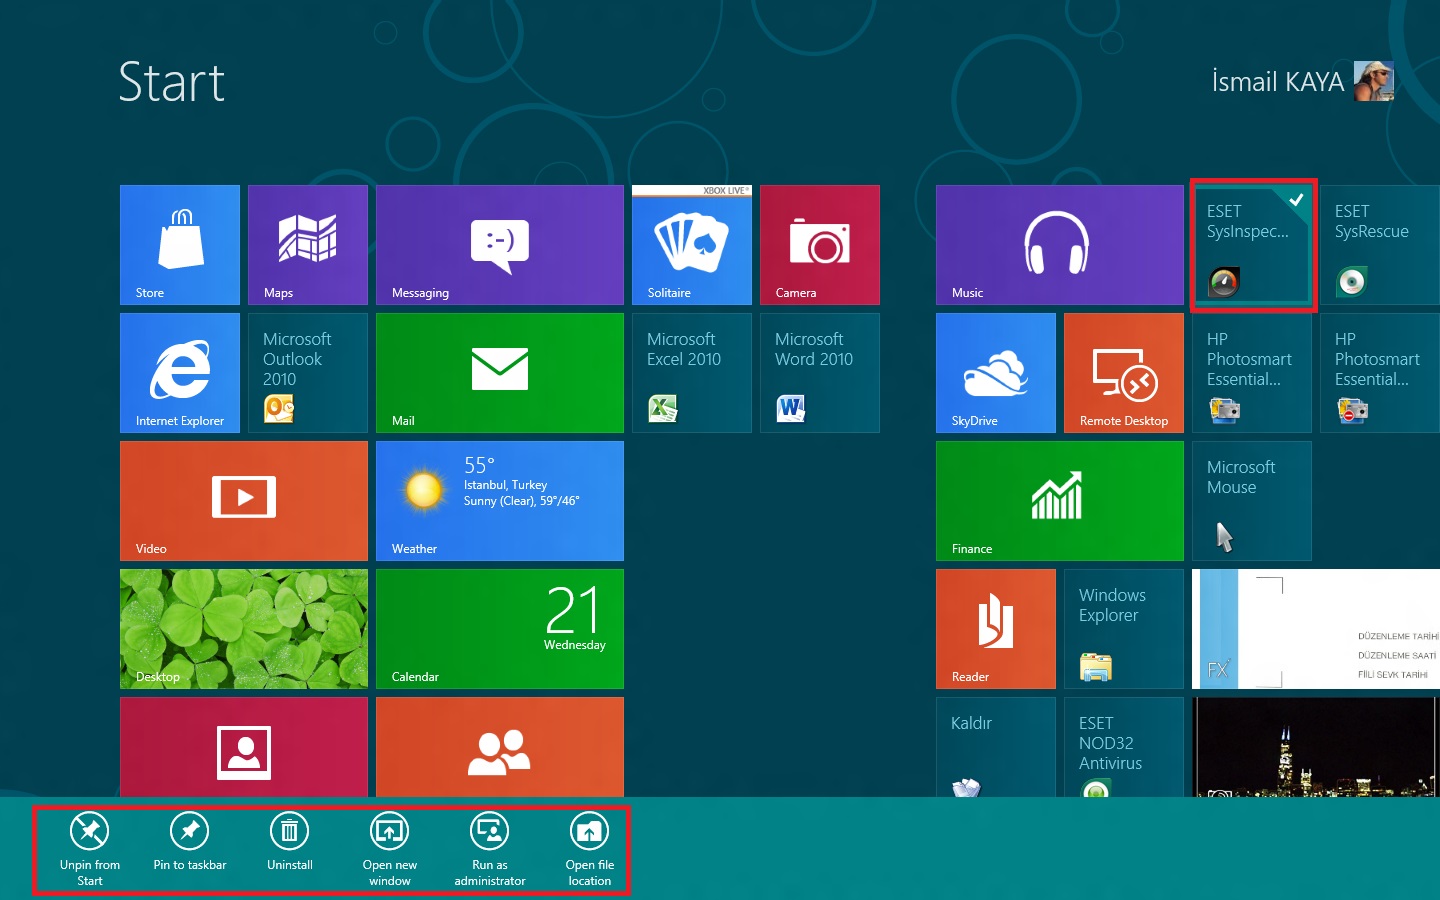Open the SkyDrive tile
The image size is (1440, 900).
coord(996,373)
